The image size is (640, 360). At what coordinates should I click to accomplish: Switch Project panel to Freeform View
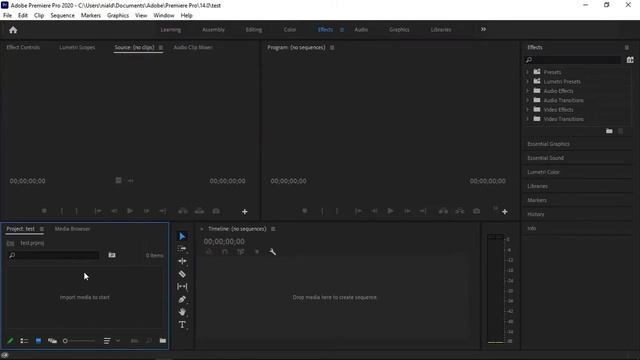point(52,340)
